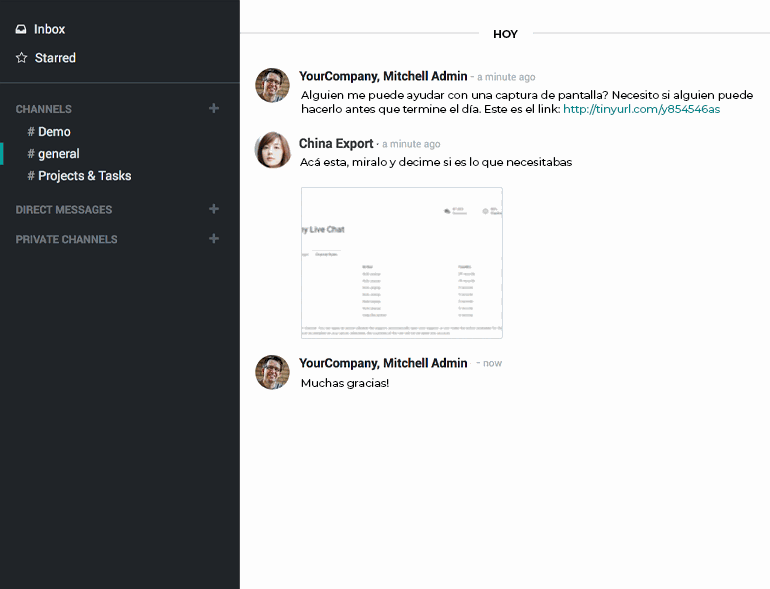
Task: Click the Starred star icon
Action: [21, 58]
